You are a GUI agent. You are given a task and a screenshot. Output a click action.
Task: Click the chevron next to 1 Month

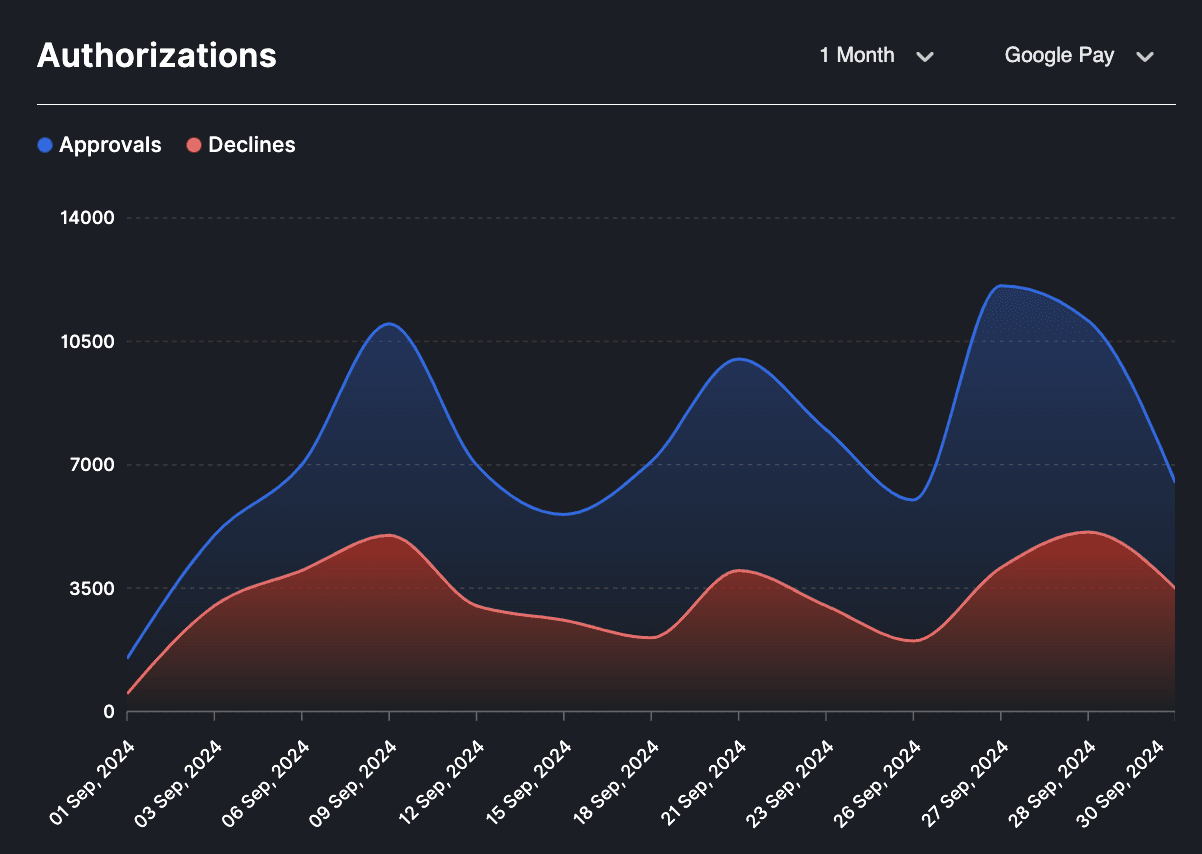(925, 56)
